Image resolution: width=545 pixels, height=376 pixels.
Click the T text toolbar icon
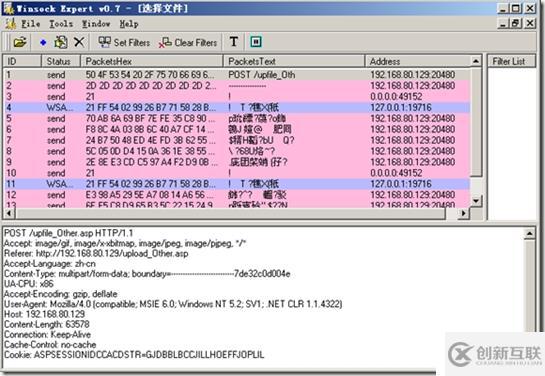(x=234, y=42)
